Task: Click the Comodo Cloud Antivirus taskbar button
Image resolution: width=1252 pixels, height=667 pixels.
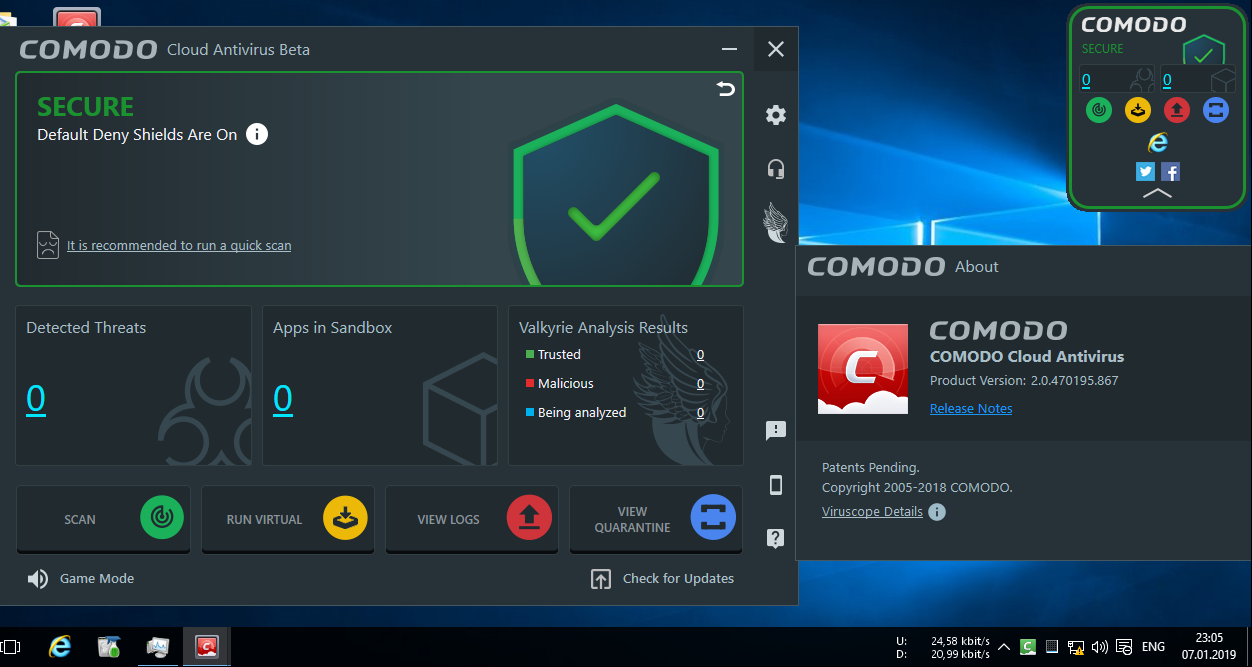Action: (x=207, y=647)
